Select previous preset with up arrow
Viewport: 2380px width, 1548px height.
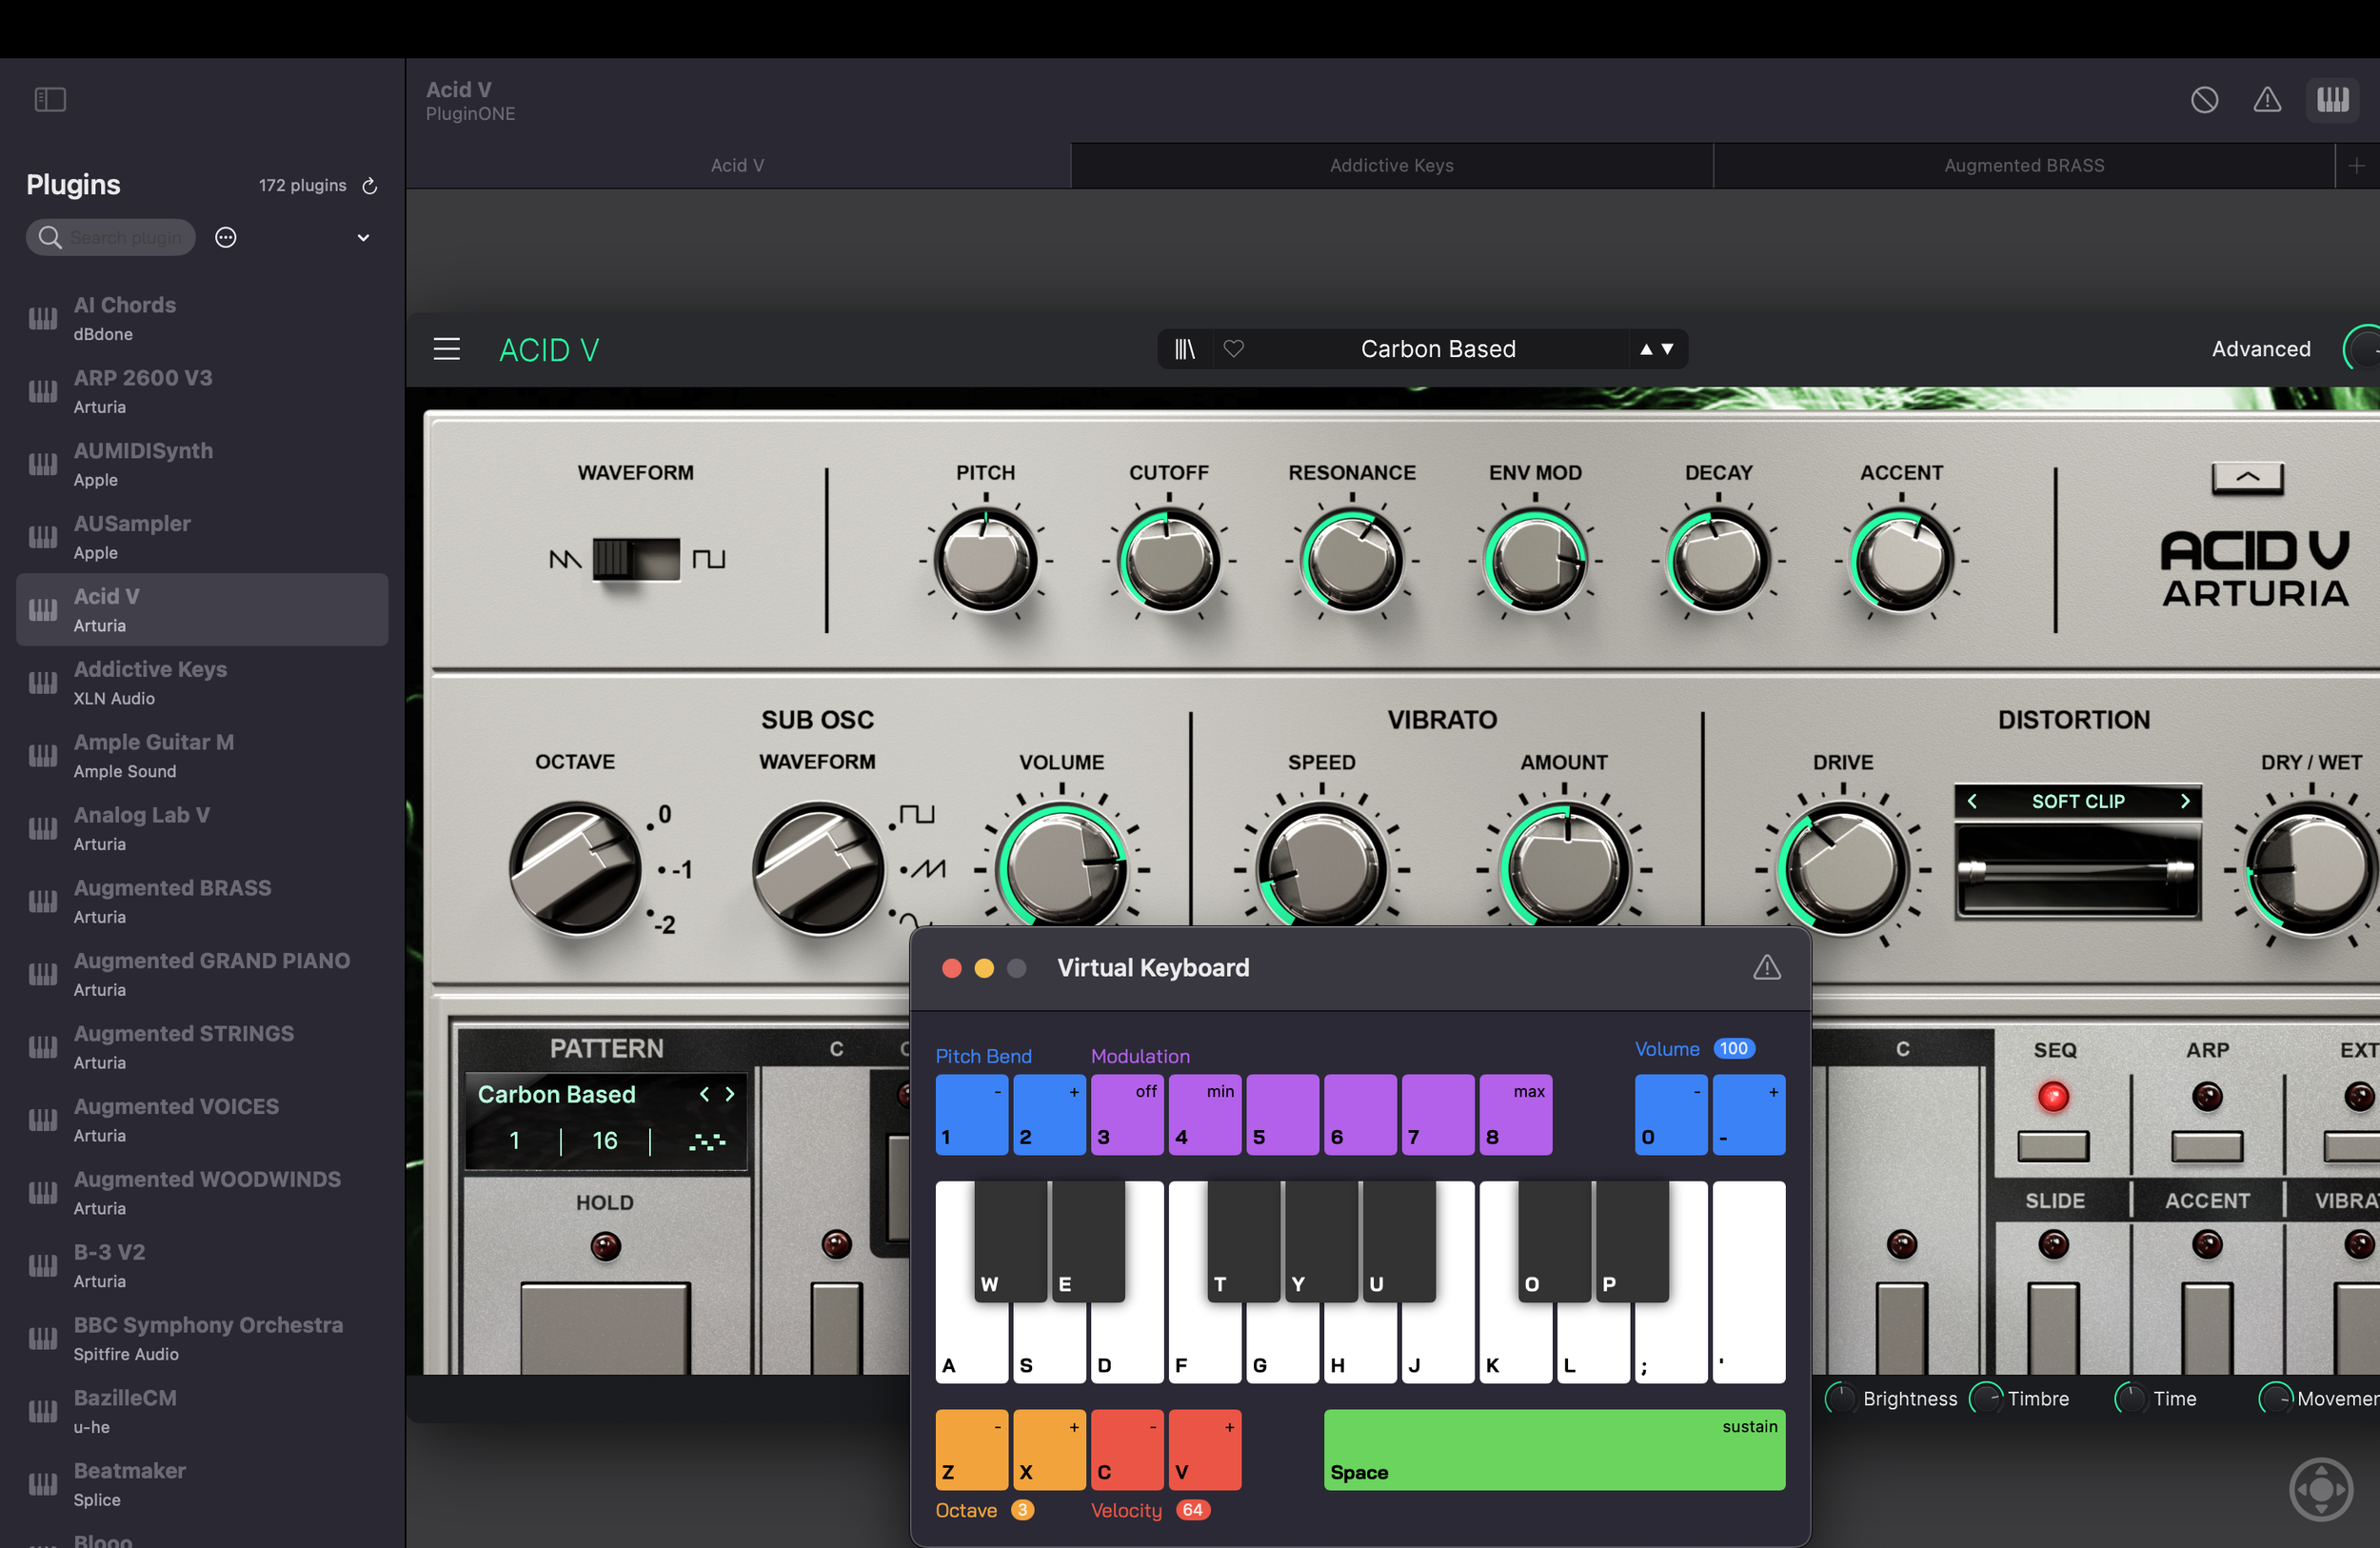click(x=1645, y=349)
